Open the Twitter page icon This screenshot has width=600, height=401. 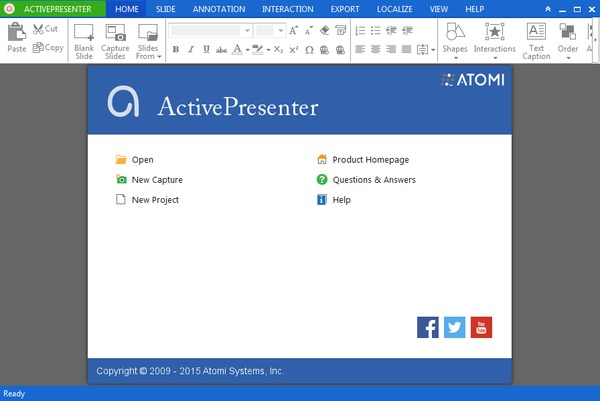tap(454, 327)
